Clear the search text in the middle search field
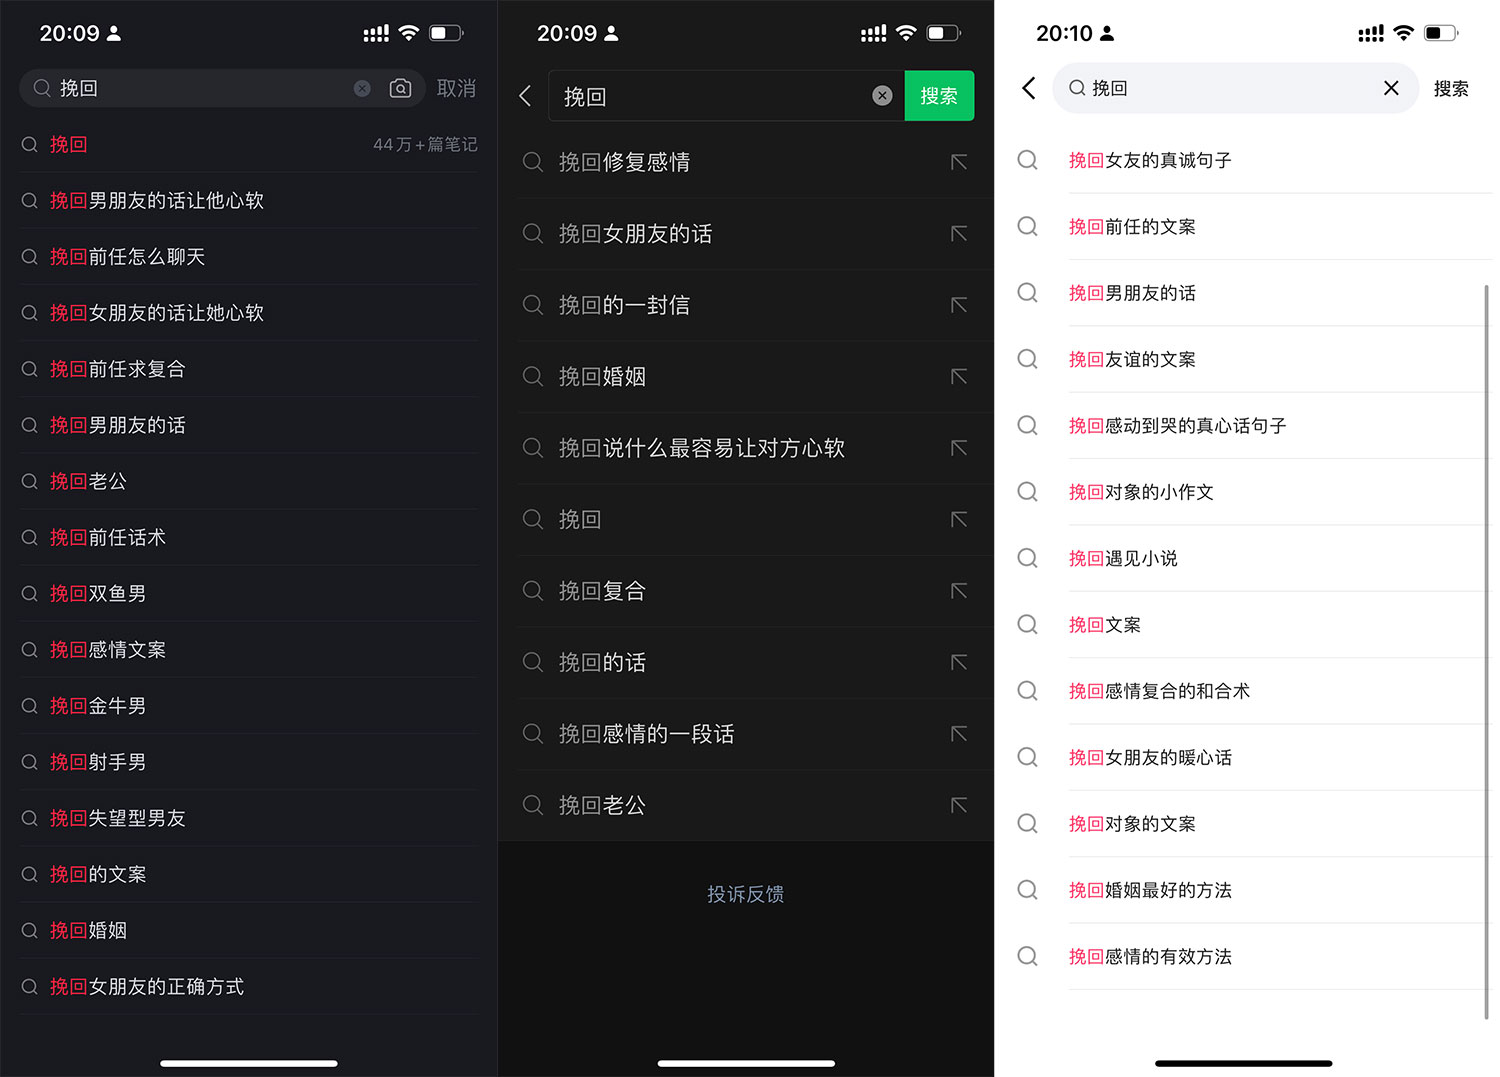Image resolution: width=1500 pixels, height=1077 pixels. (x=882, y=95)
